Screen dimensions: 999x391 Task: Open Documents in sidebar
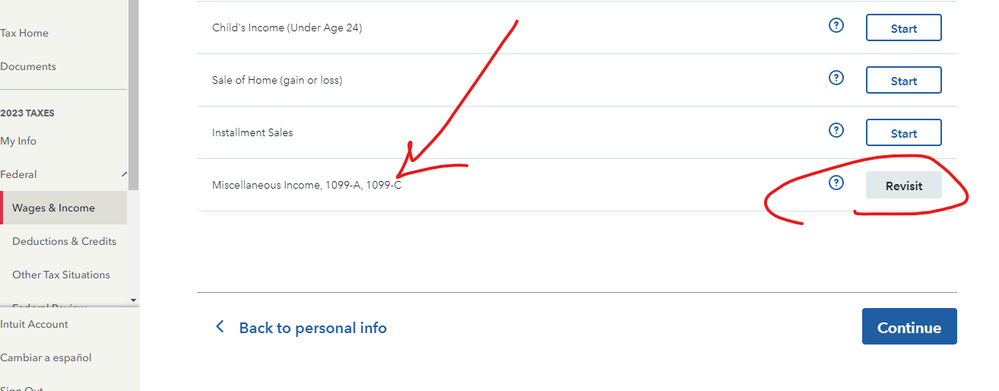click(x=28, y=66)
